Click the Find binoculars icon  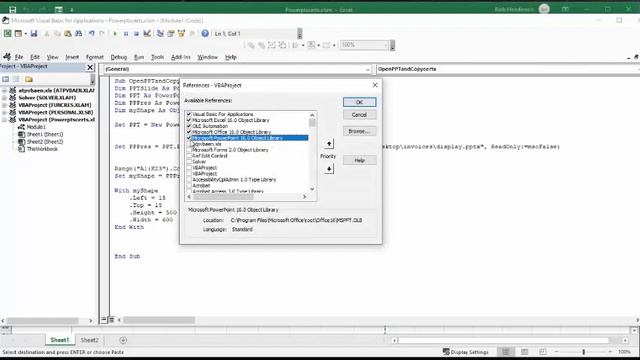(78, 33)
